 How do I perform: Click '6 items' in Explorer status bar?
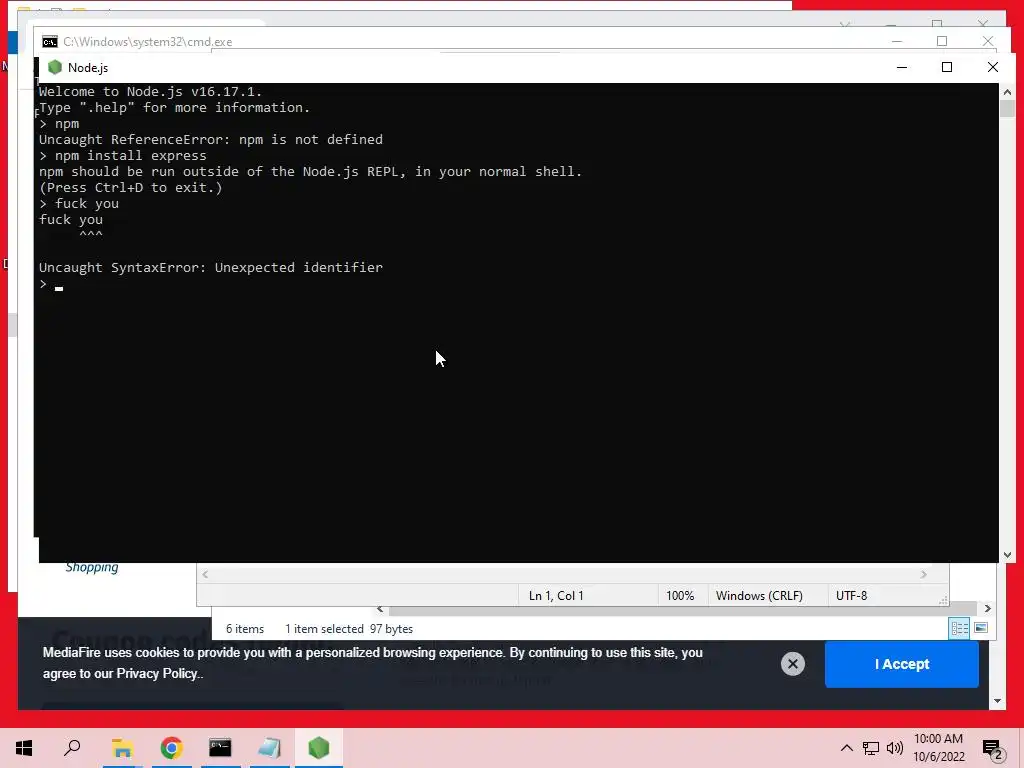coord(245,629)
